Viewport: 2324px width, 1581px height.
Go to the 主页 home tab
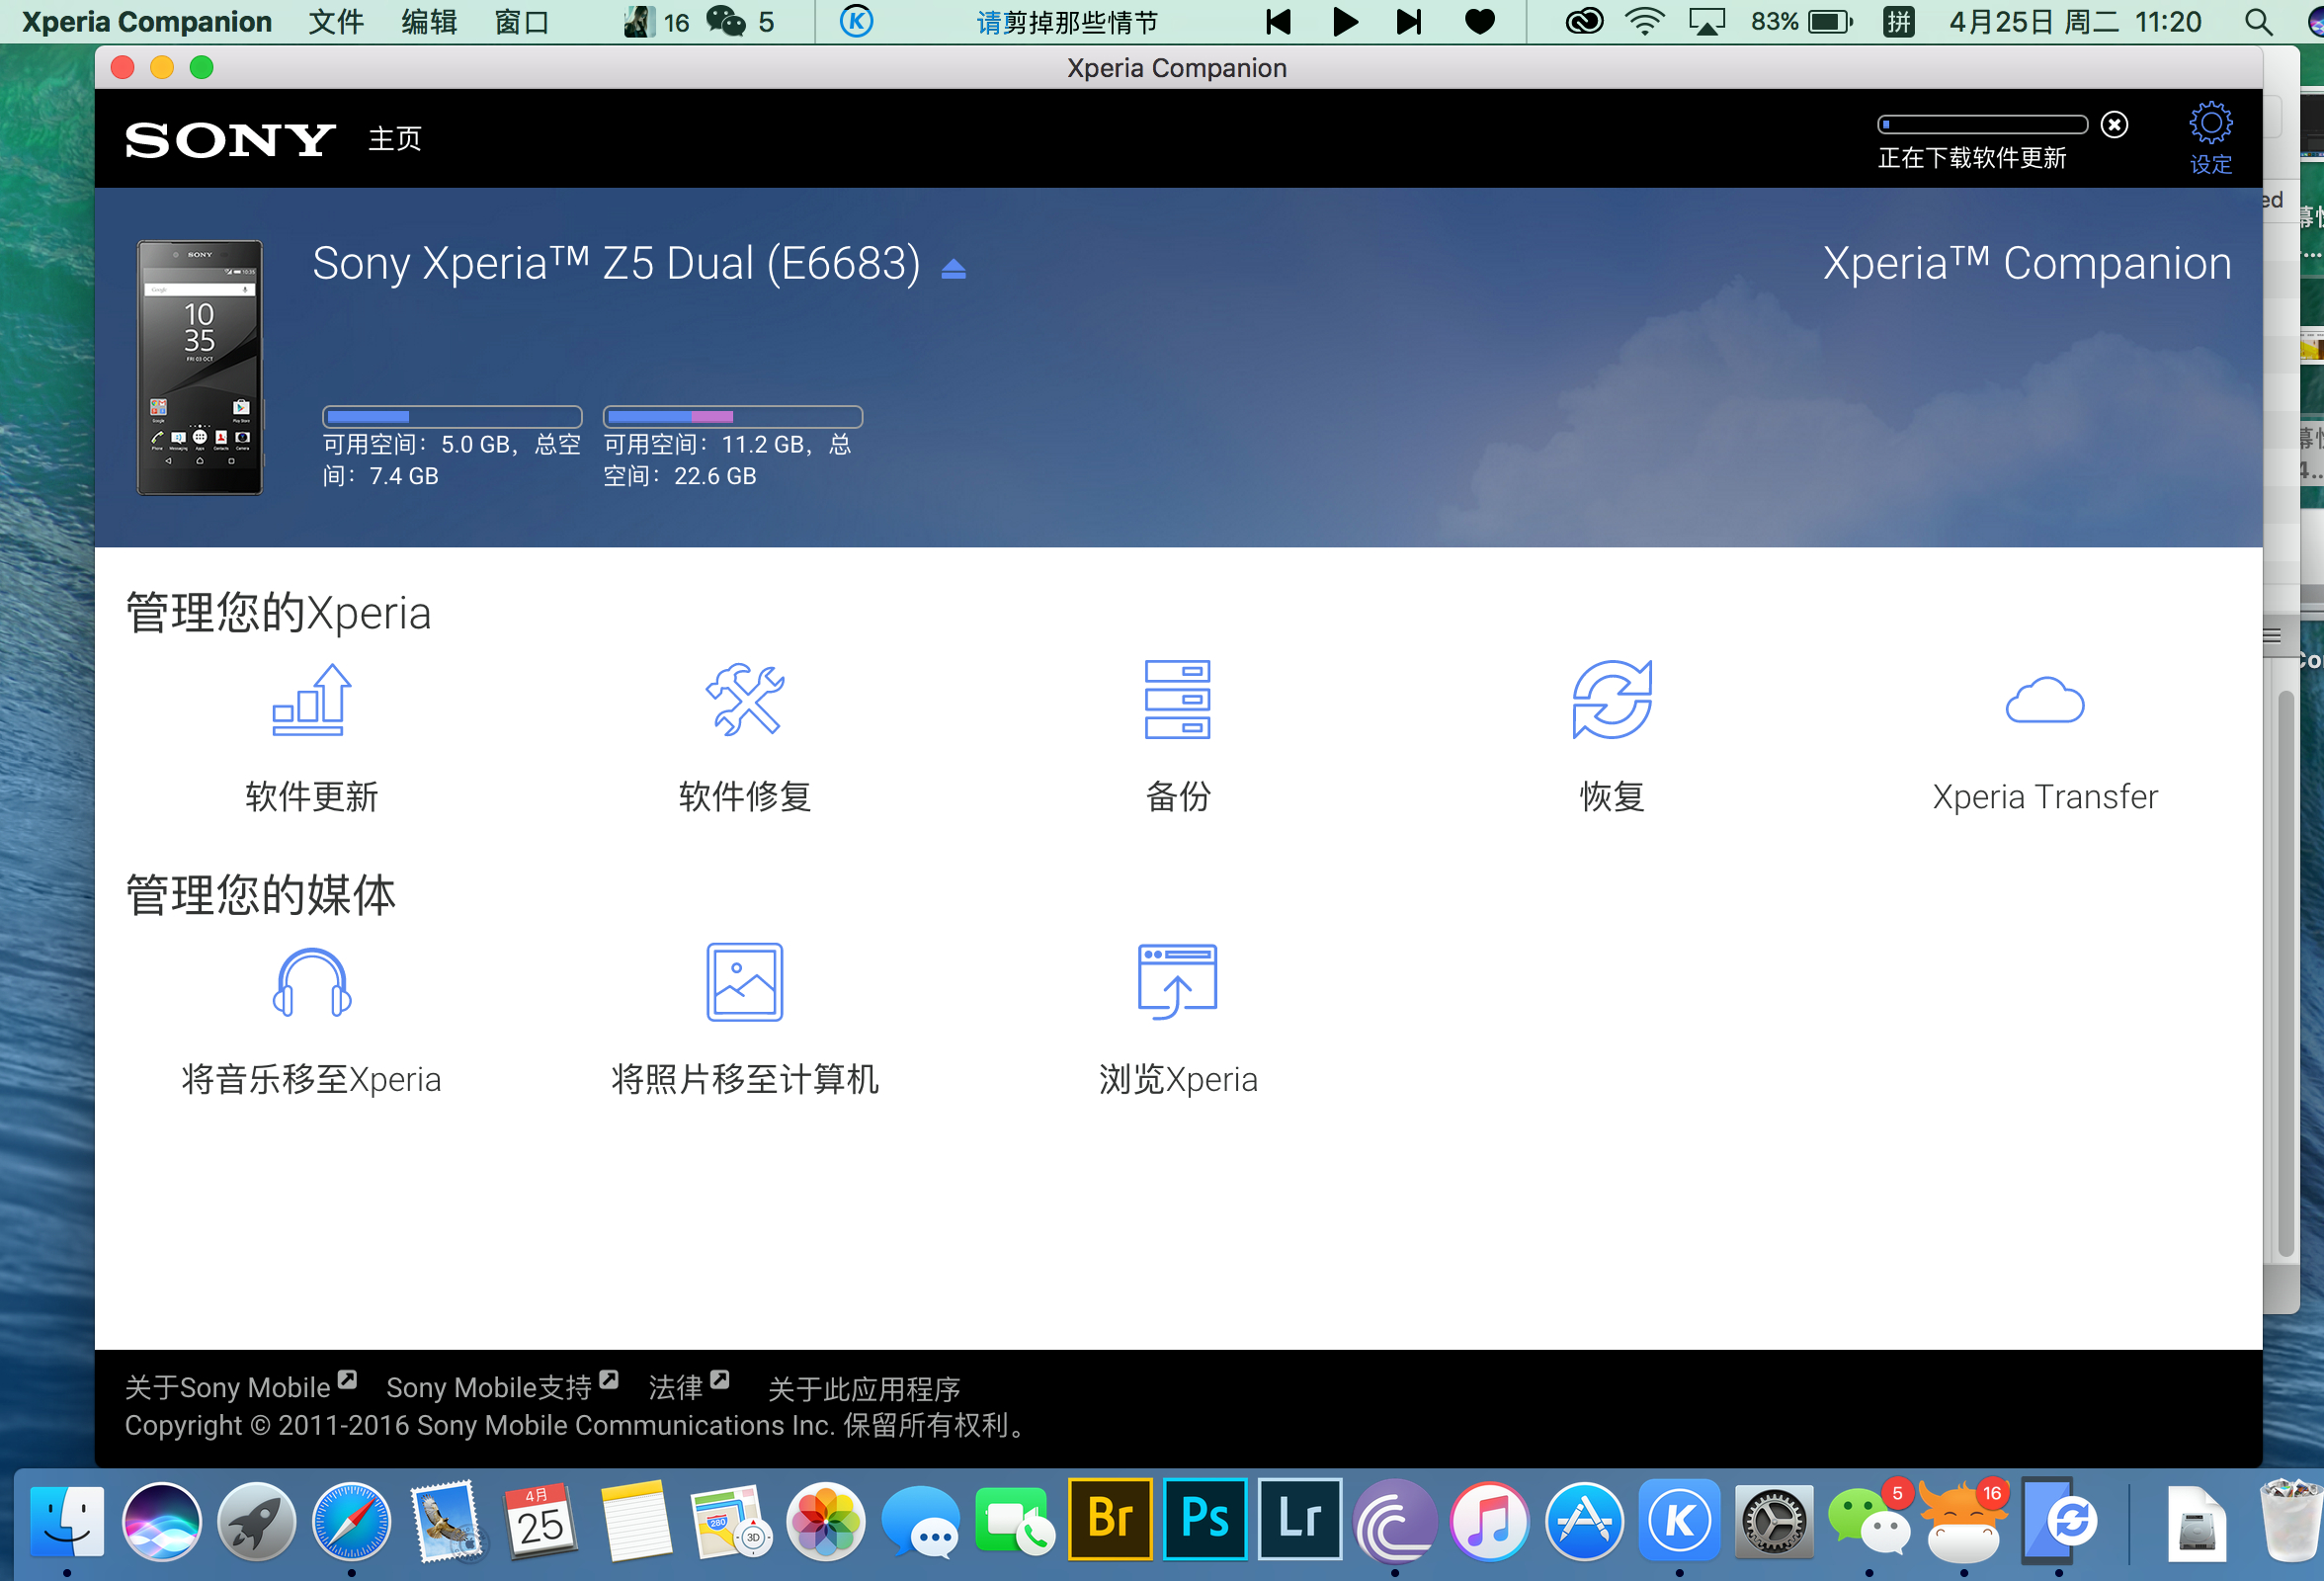[395, 138]
